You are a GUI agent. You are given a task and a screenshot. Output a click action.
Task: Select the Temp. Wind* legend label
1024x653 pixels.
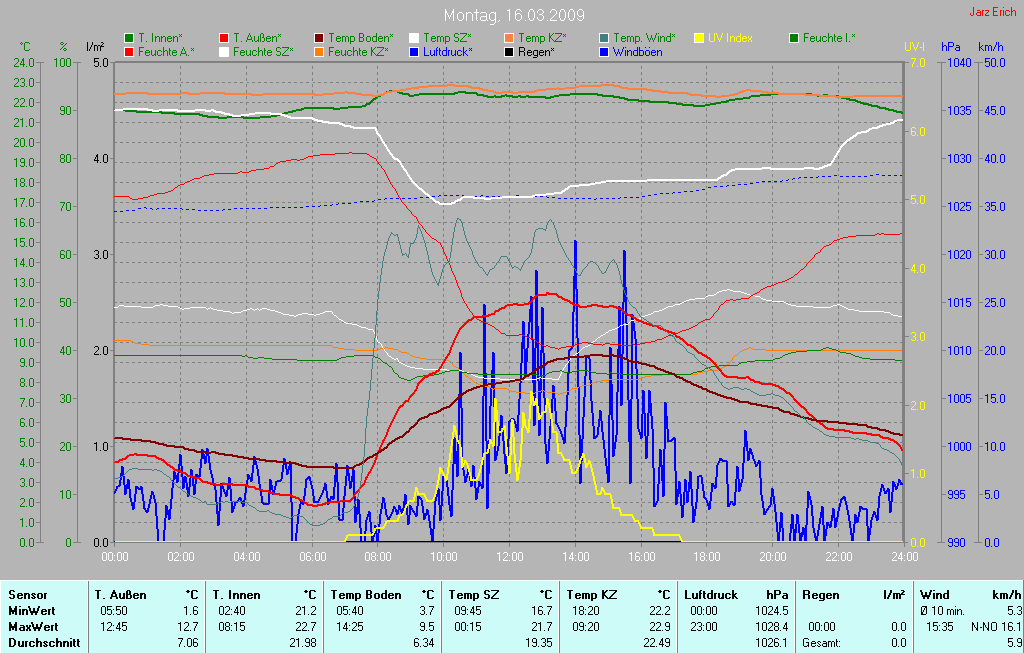pyautogui.click(x=644, y=39)
